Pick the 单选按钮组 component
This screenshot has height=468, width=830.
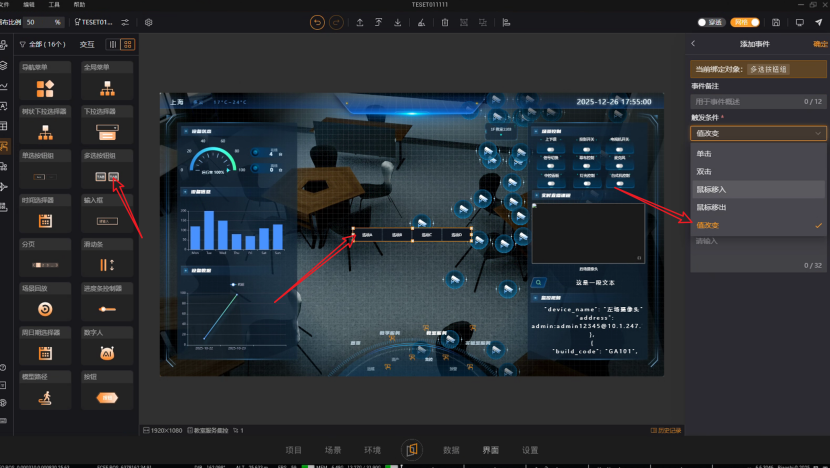point(45,170)
